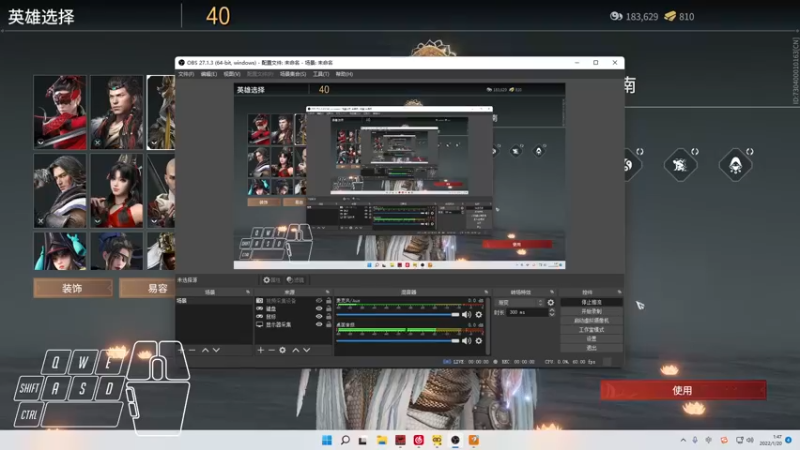Pop out the 混音器 dock
This screenshot has width=800, height=450.
point(486,292)
